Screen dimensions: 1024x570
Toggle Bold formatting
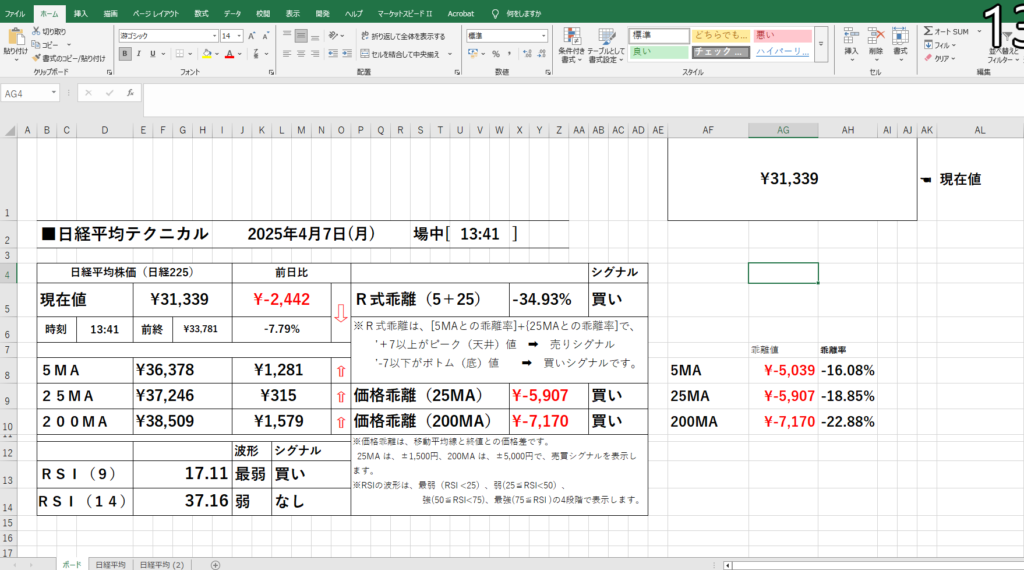(x=125, y=54)
